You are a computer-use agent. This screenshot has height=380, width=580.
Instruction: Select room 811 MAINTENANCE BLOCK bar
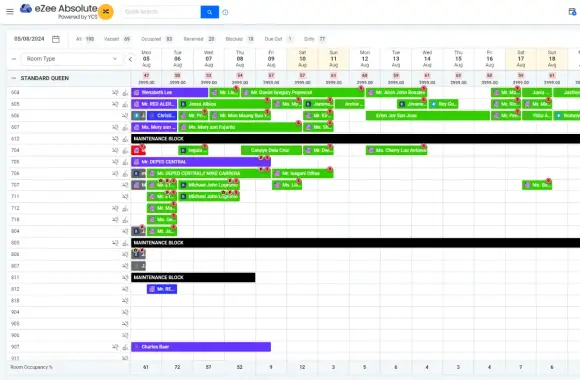point(193,278)
